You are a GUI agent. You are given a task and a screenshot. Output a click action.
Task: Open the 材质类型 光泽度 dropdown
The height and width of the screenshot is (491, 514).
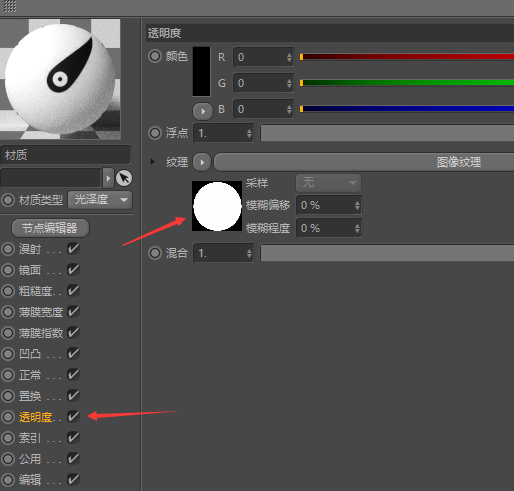pyautogui.click(x=100, y=200)
